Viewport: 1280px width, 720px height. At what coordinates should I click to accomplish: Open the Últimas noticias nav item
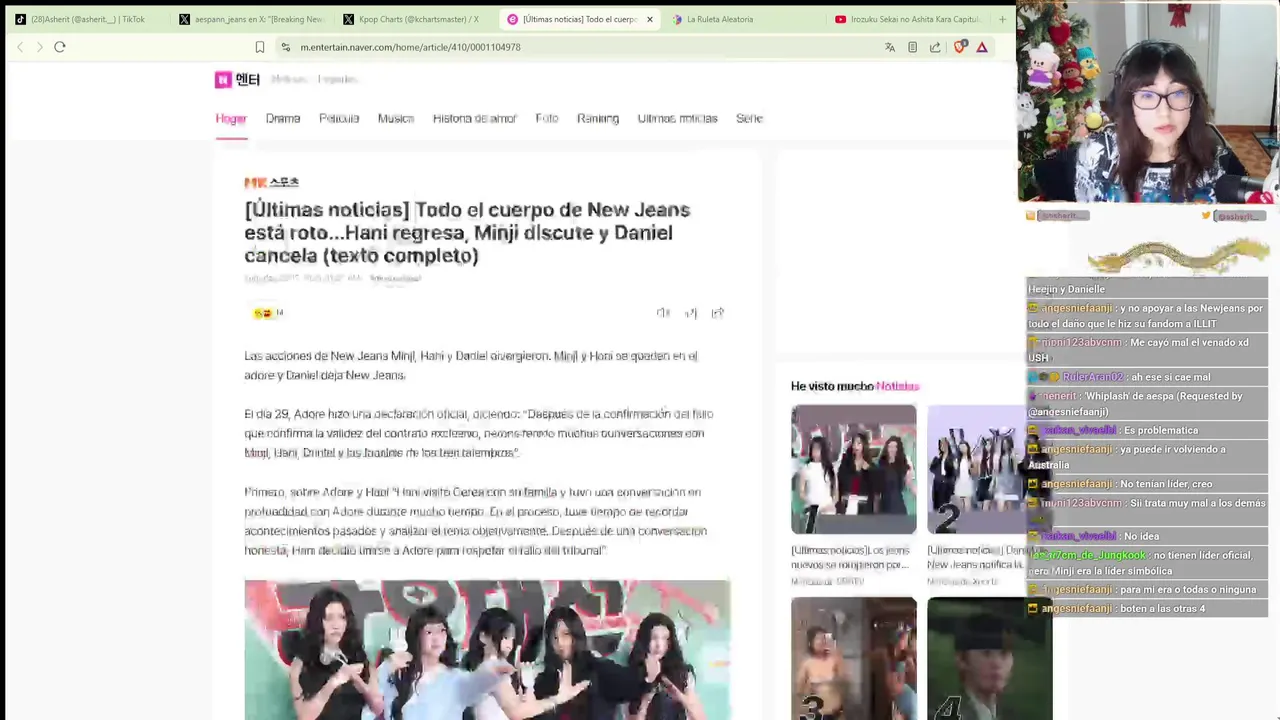tap(678, 118)
